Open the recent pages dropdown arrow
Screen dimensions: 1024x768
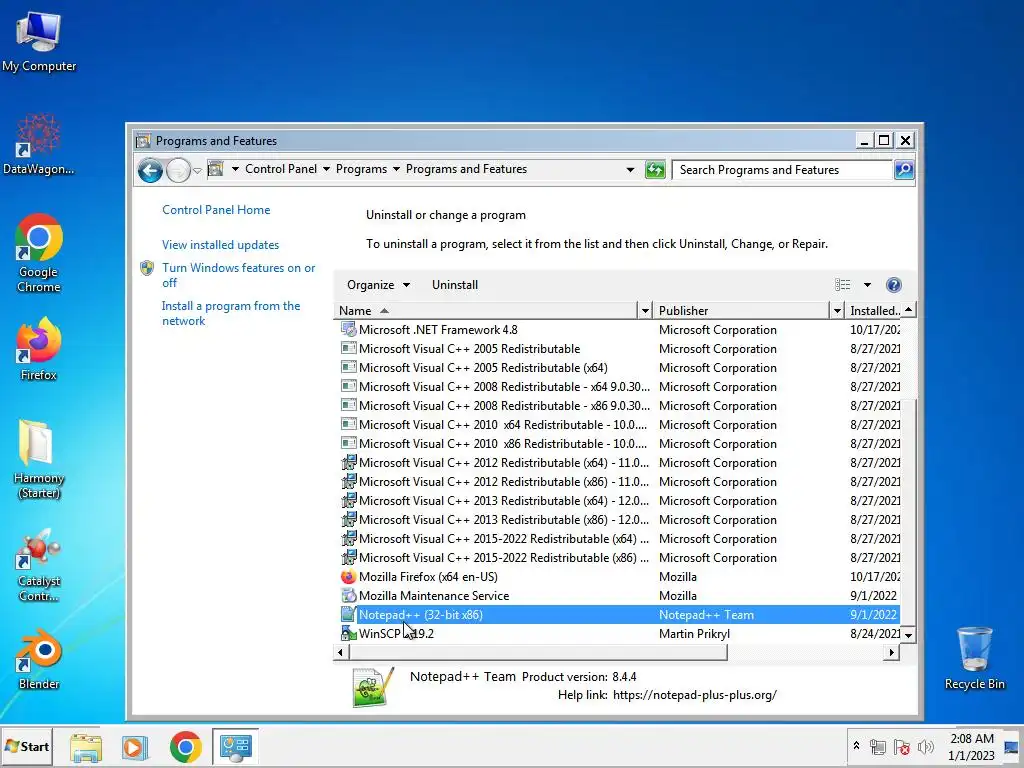tap(197, 171)
